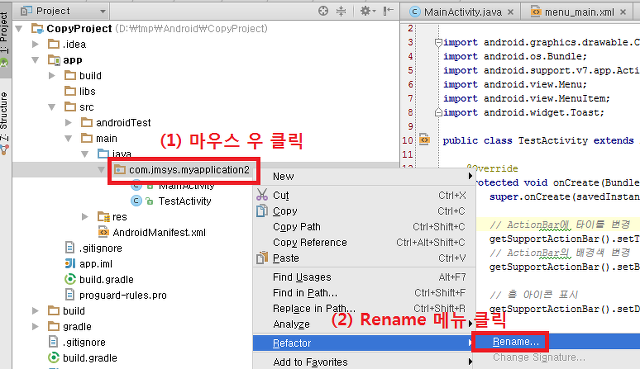Open the New submenu

click(364, 177)
